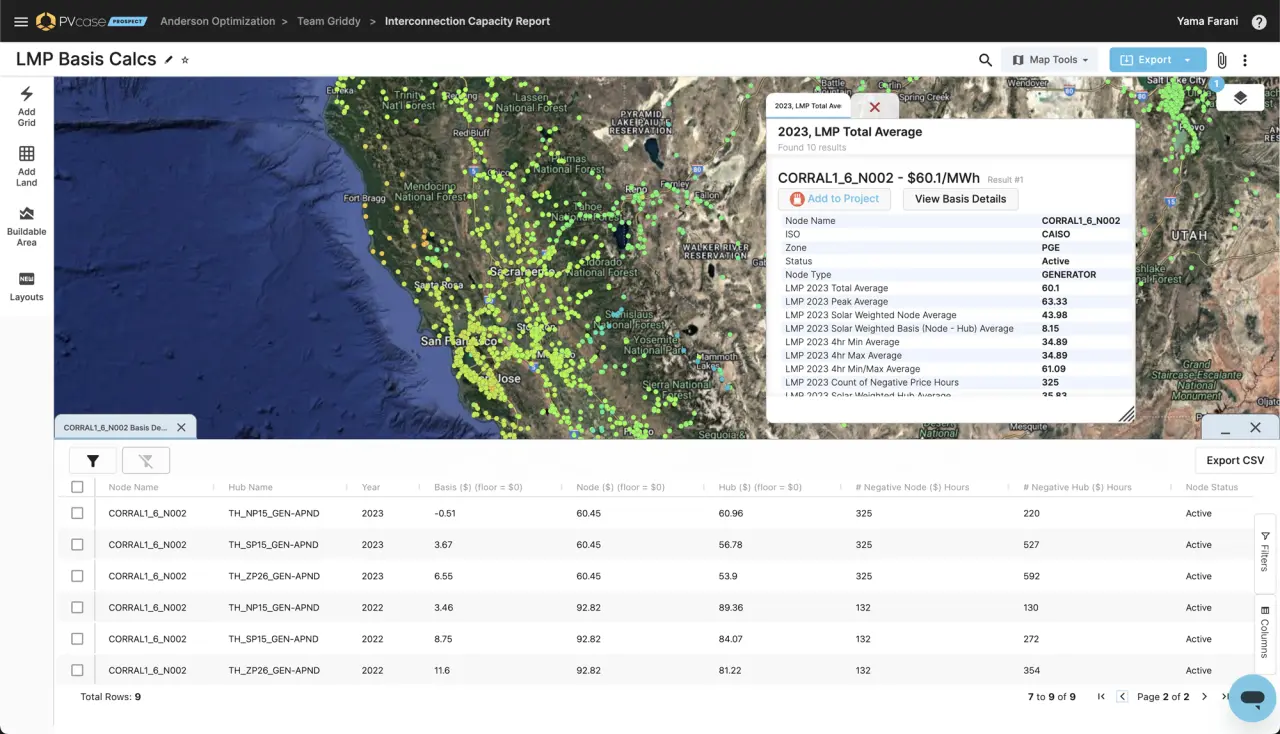The height and width of the screenshot is (734, 1280).
Task: Click the Export CSV button
Action: click(1235, 460)
